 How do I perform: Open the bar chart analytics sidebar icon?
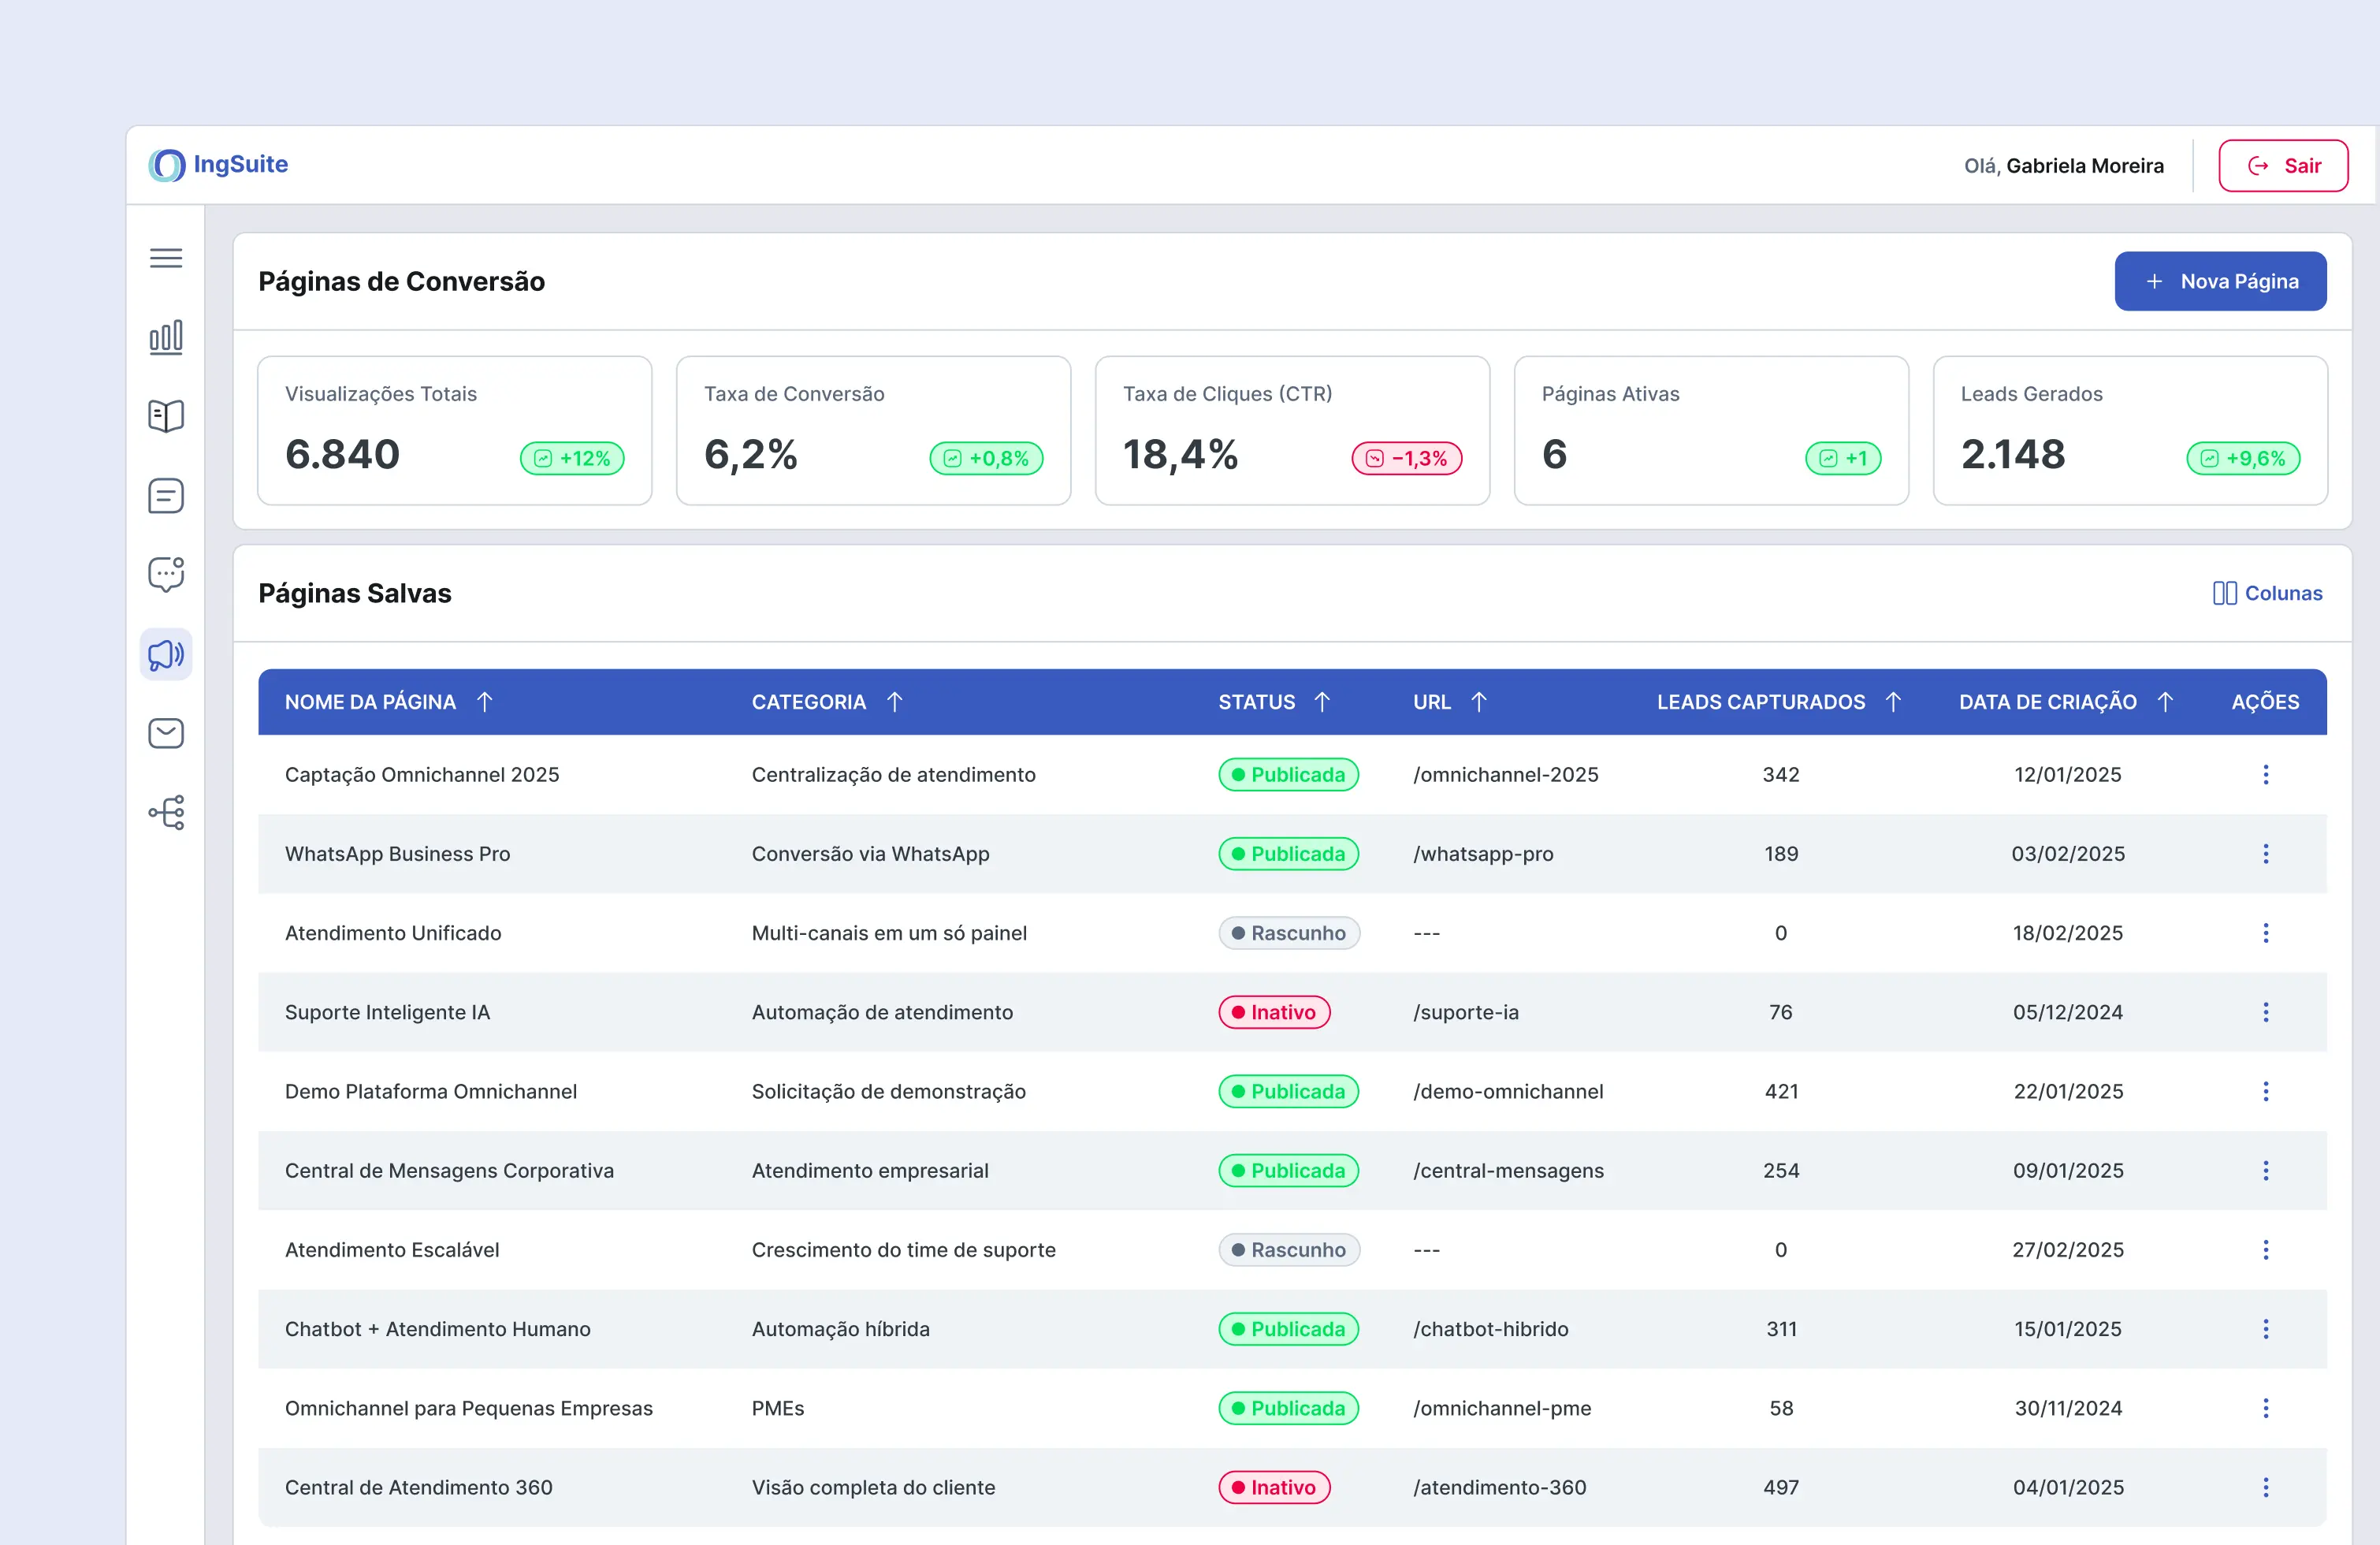(x=166, y=337)
